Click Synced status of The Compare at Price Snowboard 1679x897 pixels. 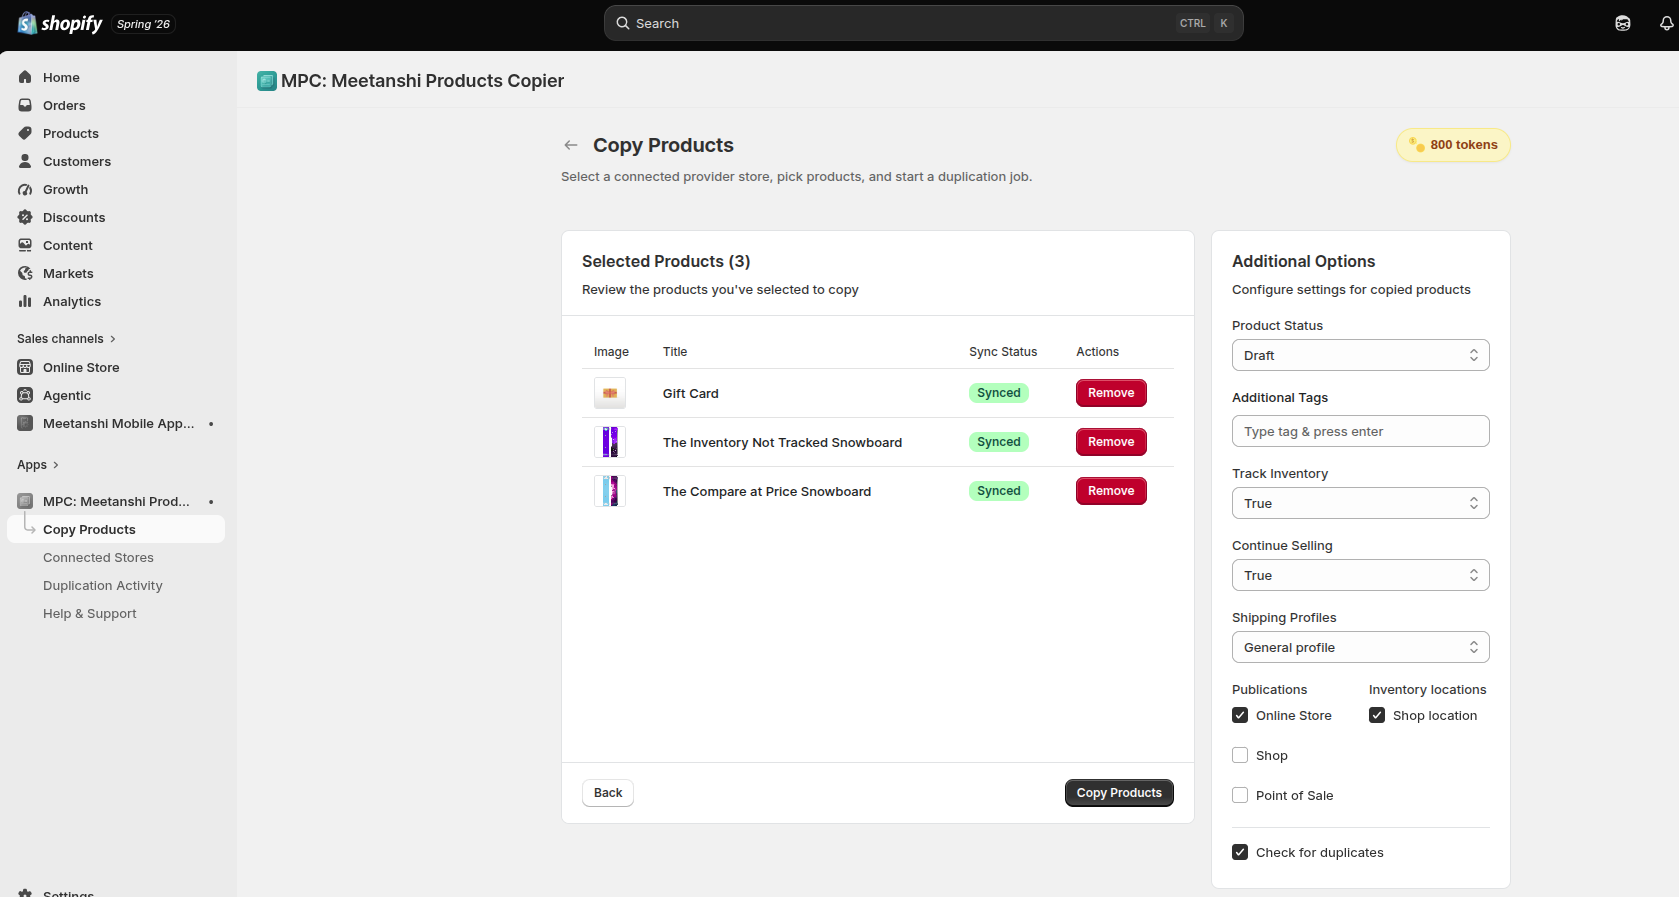pyautogui.click(x=999, y=491)
